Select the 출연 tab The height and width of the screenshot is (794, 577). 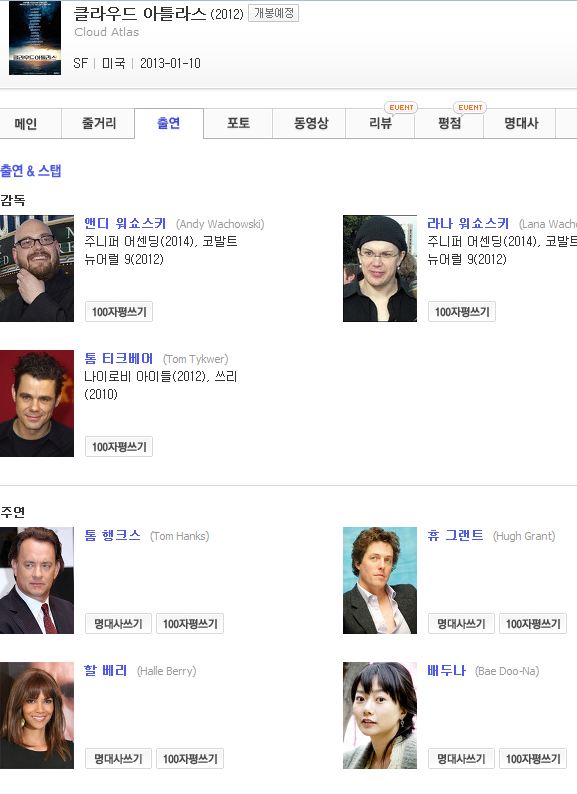tap(169, 123)
